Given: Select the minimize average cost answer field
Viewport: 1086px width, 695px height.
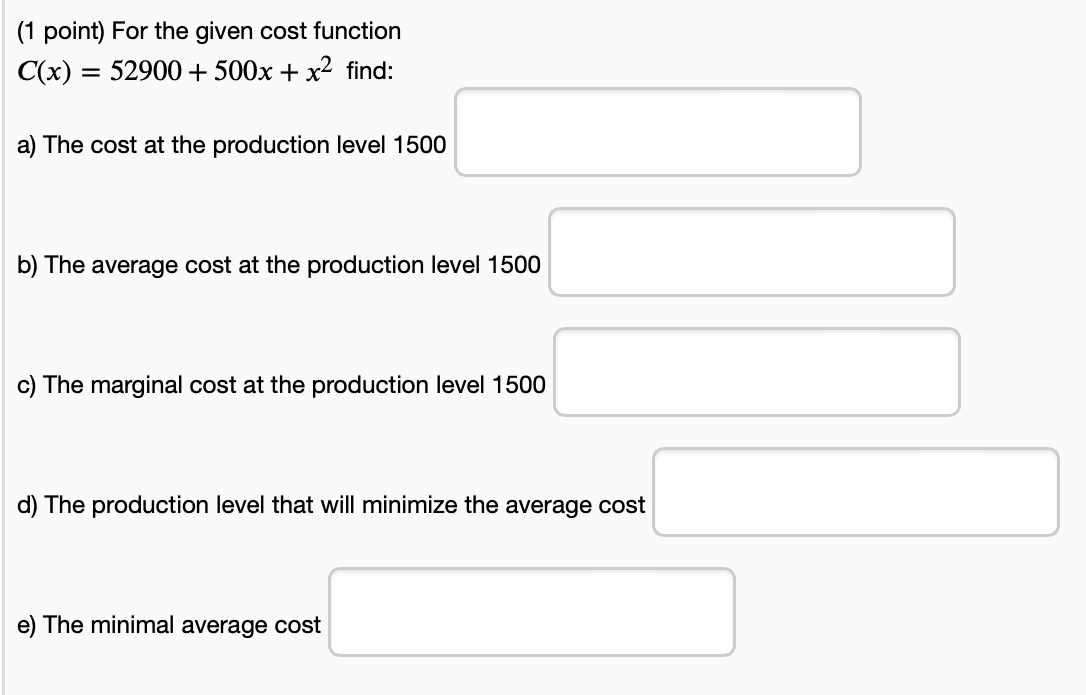Looking at the screenshot, I should pos(857,492).
